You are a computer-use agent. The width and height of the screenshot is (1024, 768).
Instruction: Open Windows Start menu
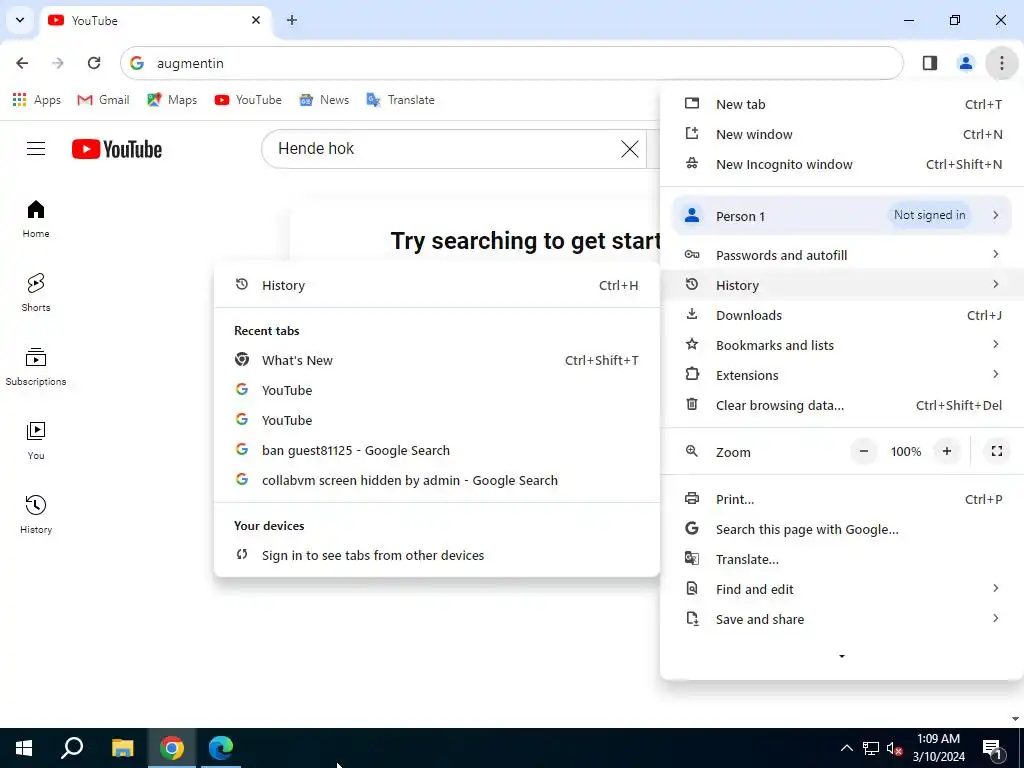24,748
